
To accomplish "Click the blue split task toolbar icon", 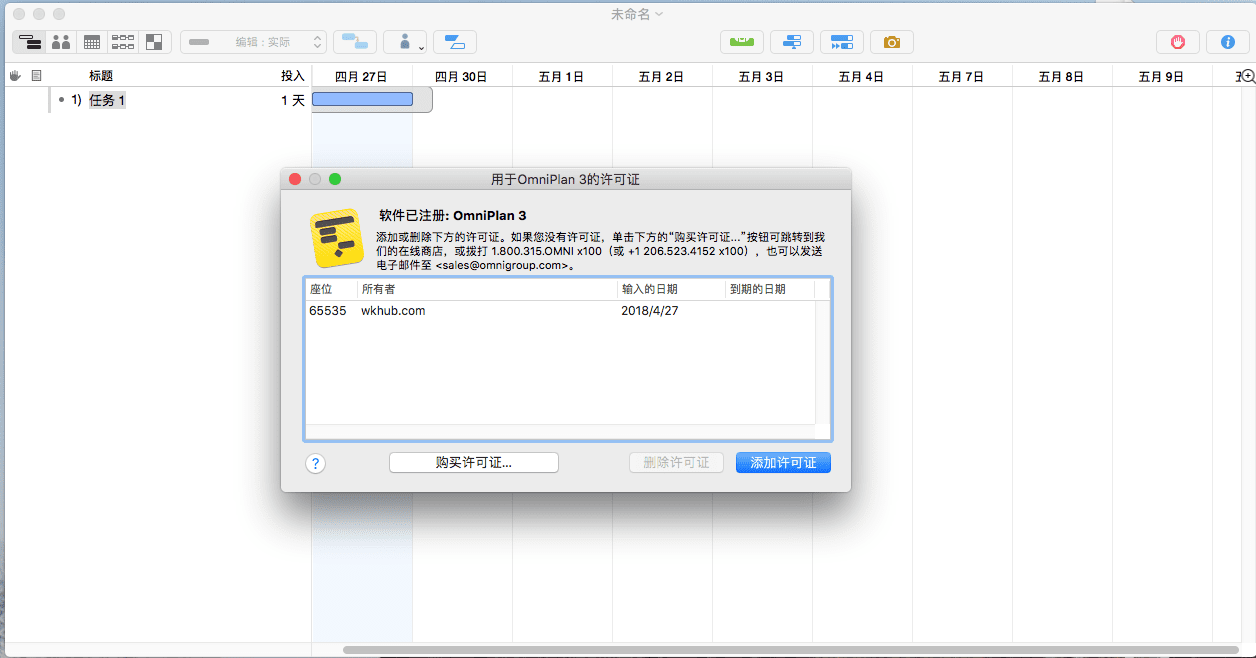I will (x=455, y=42).
